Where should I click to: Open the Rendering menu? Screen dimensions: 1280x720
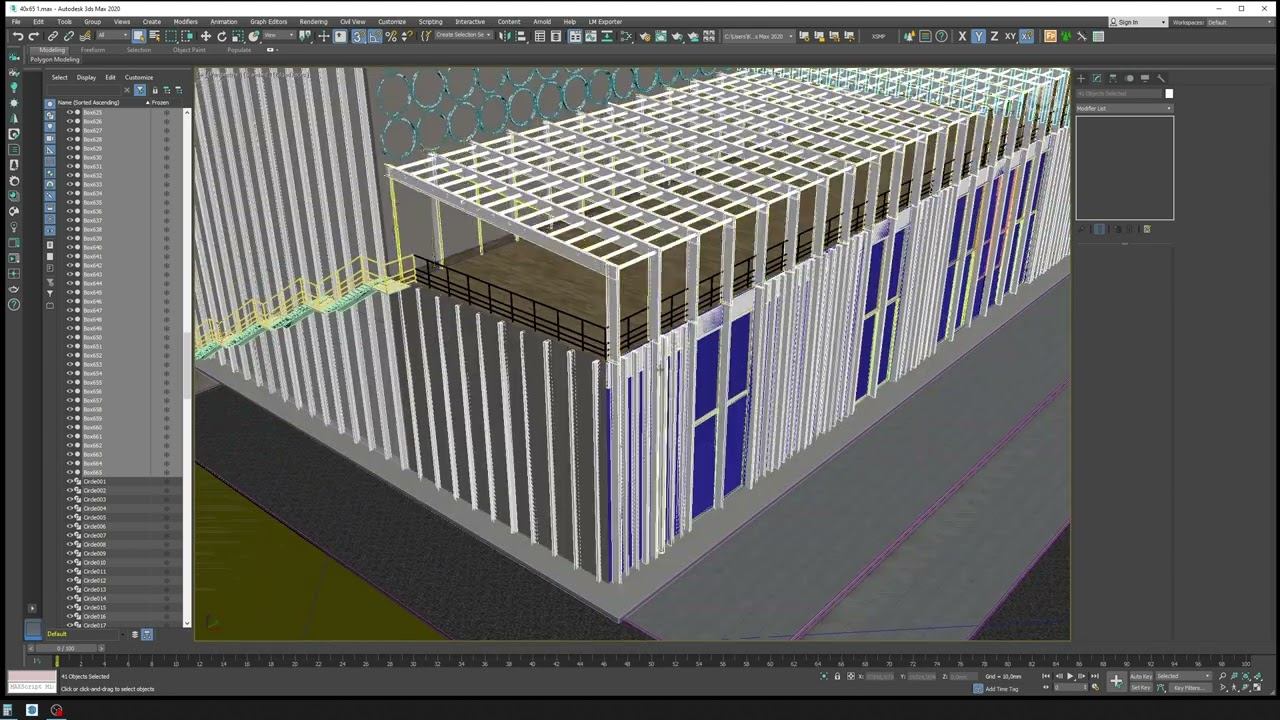[313, 21]
